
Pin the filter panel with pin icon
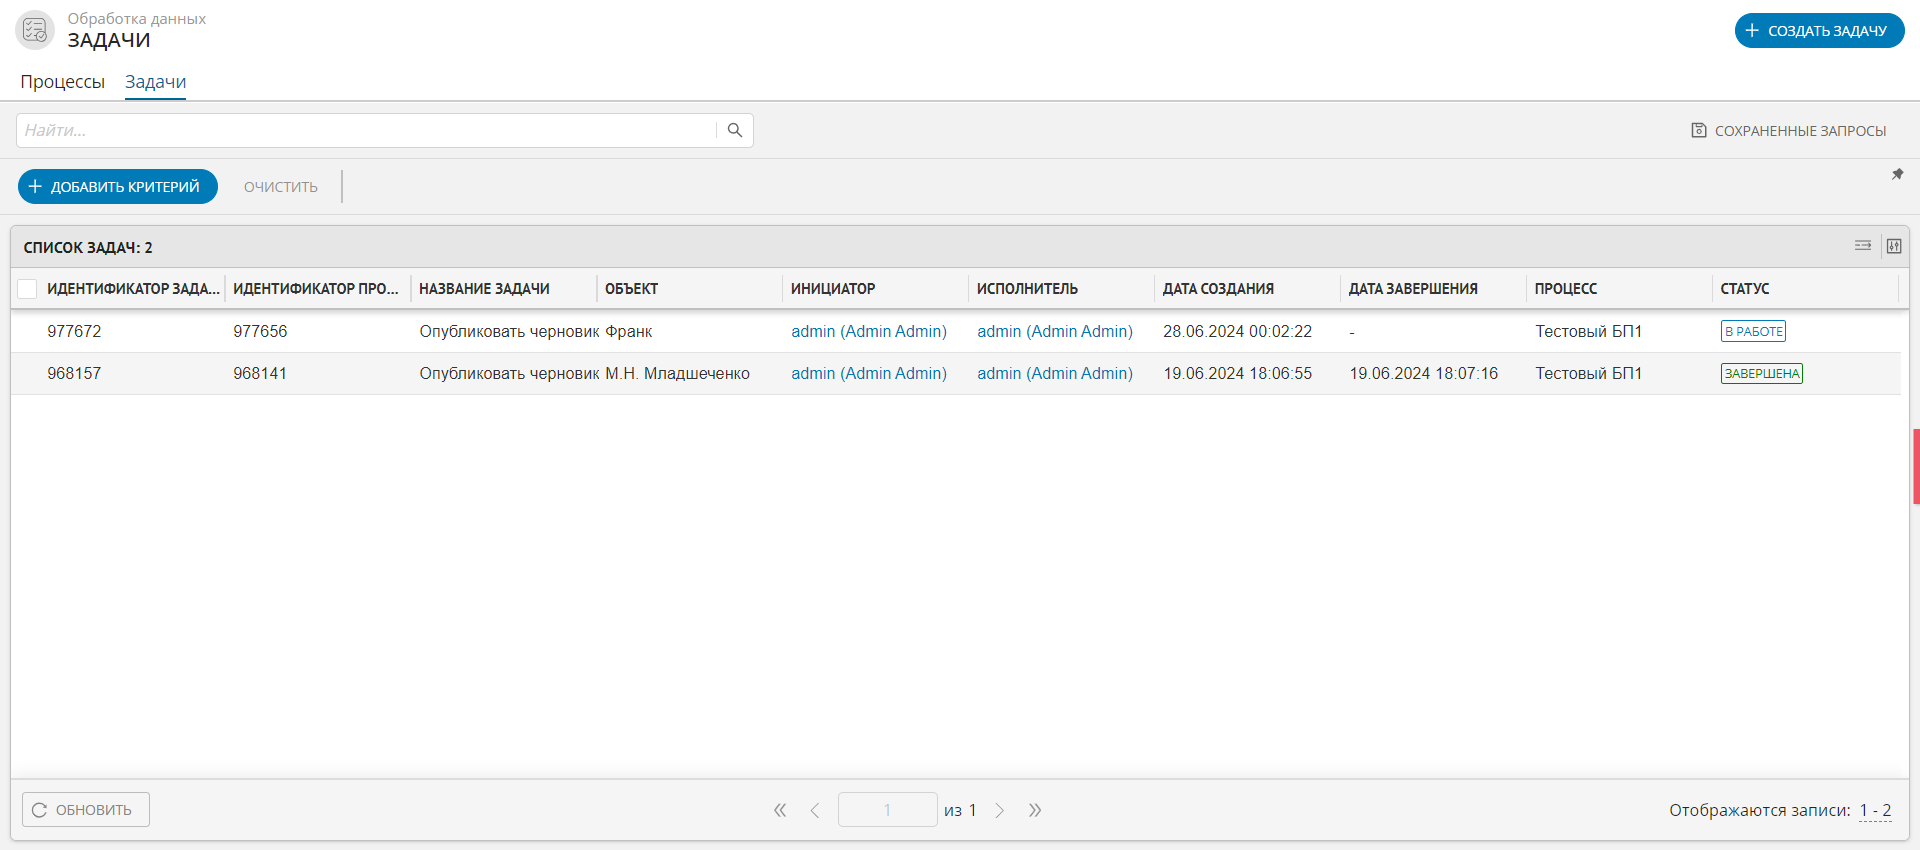pos(1897,174)
